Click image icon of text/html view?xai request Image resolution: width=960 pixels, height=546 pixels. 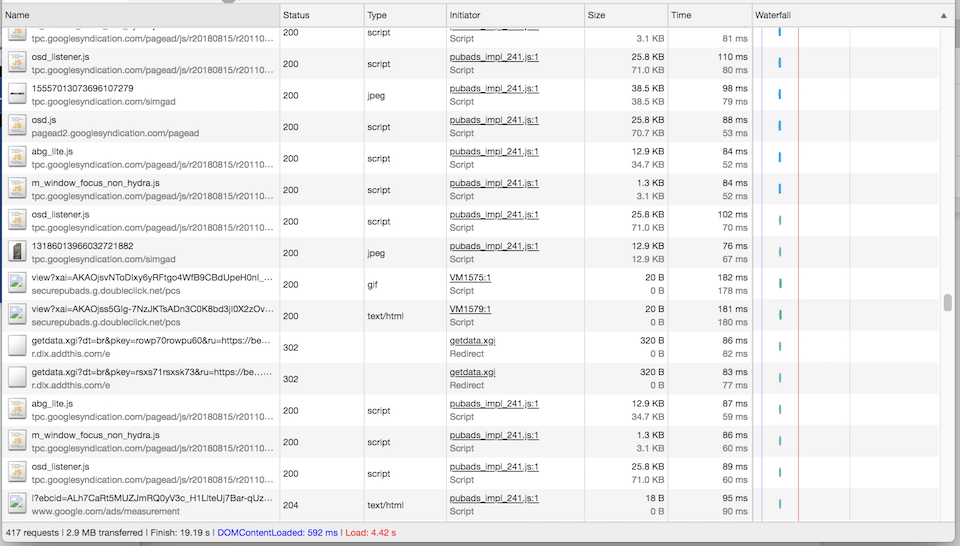click(x=17, y=315)
